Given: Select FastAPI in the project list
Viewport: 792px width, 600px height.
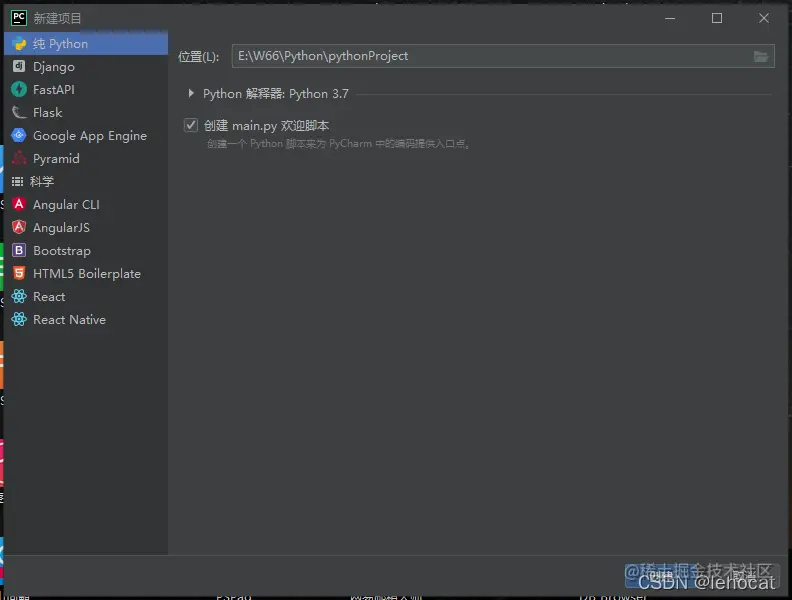Looking at the screenshot, I should pos(86,89).
